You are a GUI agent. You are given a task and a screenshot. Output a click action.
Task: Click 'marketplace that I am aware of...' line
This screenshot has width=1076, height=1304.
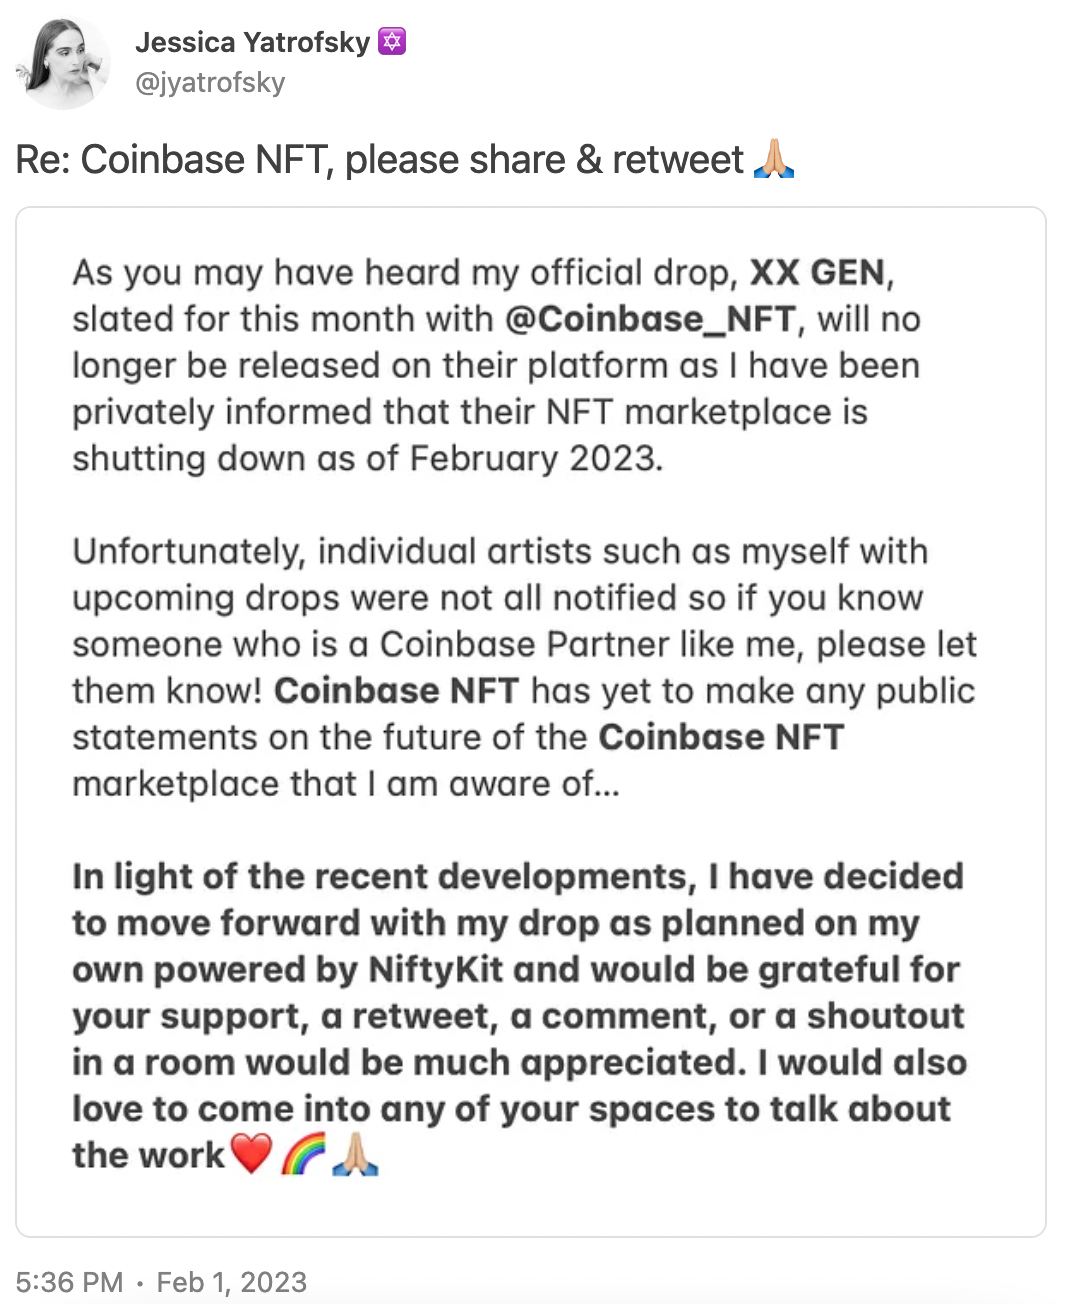tap(346, 783)
